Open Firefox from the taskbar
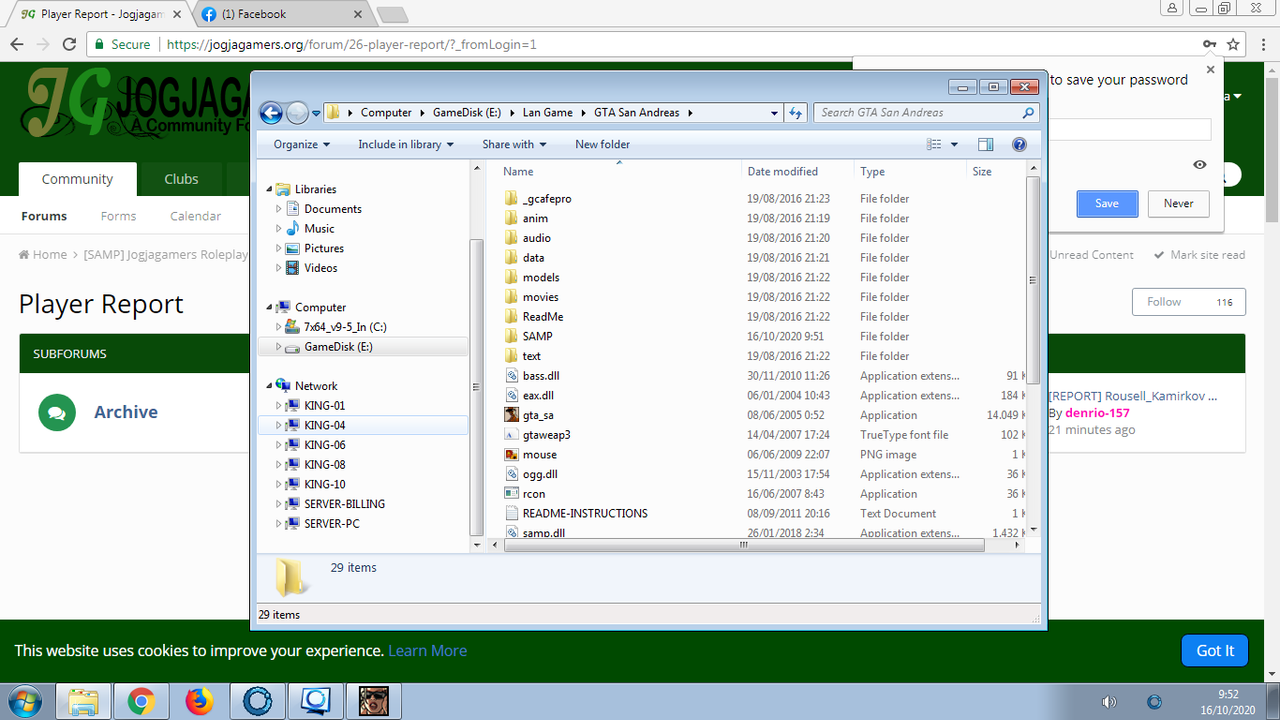The height and width of the screenshot is (720, 1280). click(200, 702)
